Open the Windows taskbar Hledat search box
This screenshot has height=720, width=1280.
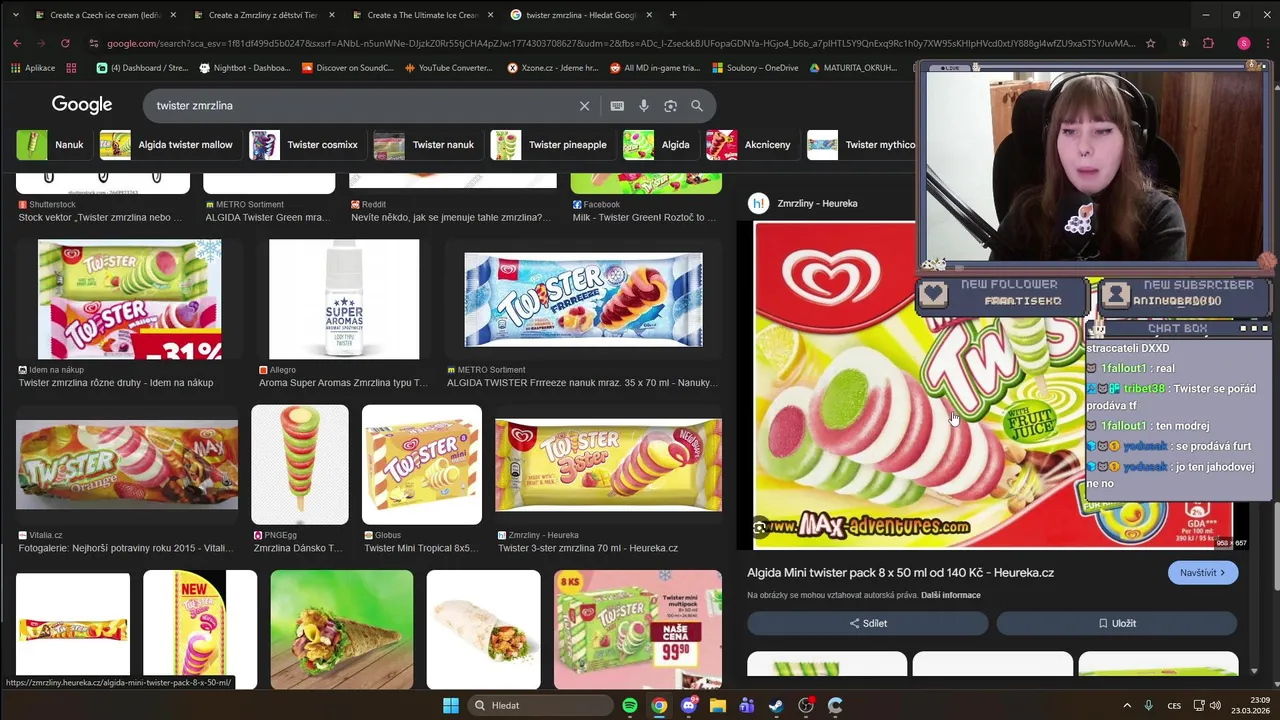pos(540,705)
